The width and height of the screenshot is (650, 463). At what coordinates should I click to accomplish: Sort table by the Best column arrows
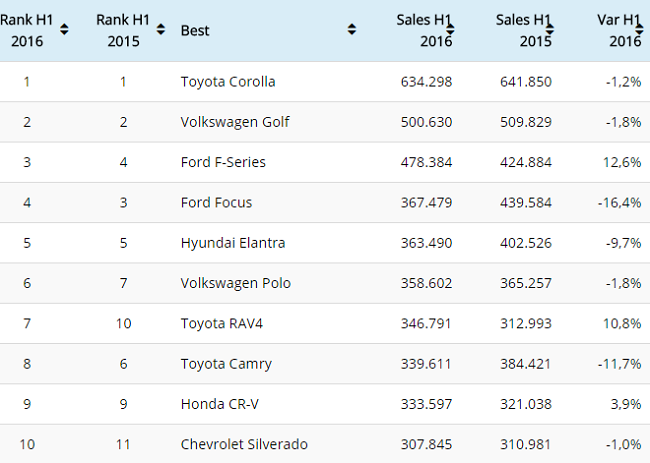coord(351,30)
